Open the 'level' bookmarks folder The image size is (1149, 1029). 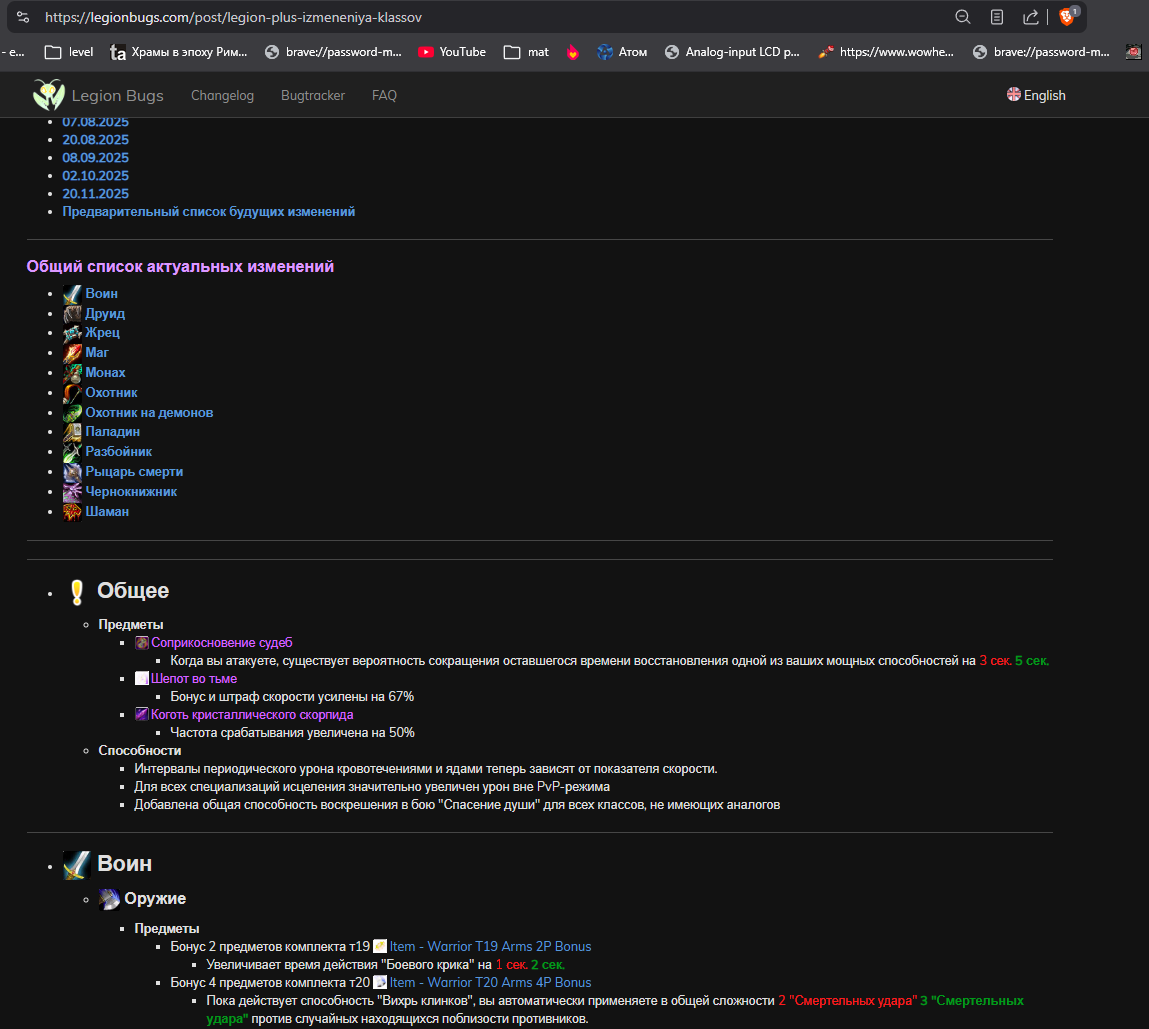coord(69,52)
